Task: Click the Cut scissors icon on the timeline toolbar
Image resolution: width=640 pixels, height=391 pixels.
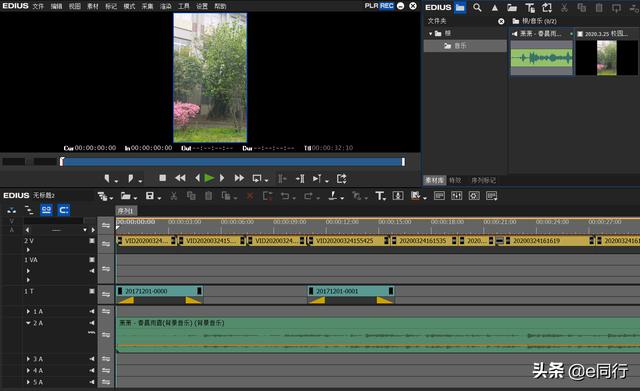Action: coord(173,196)
